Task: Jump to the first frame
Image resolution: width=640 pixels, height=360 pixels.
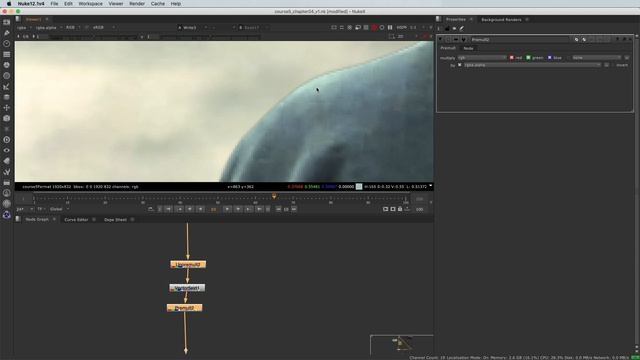Action: click(x=168, y=209)
